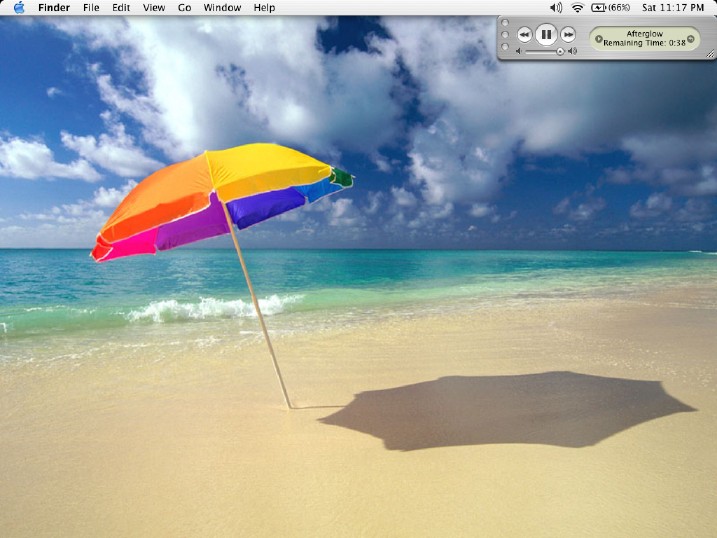The height and width of the screenshot is (538, 717).
Task: Open the Apple menu
Action: pyautogui.click(x=19, y=7)
